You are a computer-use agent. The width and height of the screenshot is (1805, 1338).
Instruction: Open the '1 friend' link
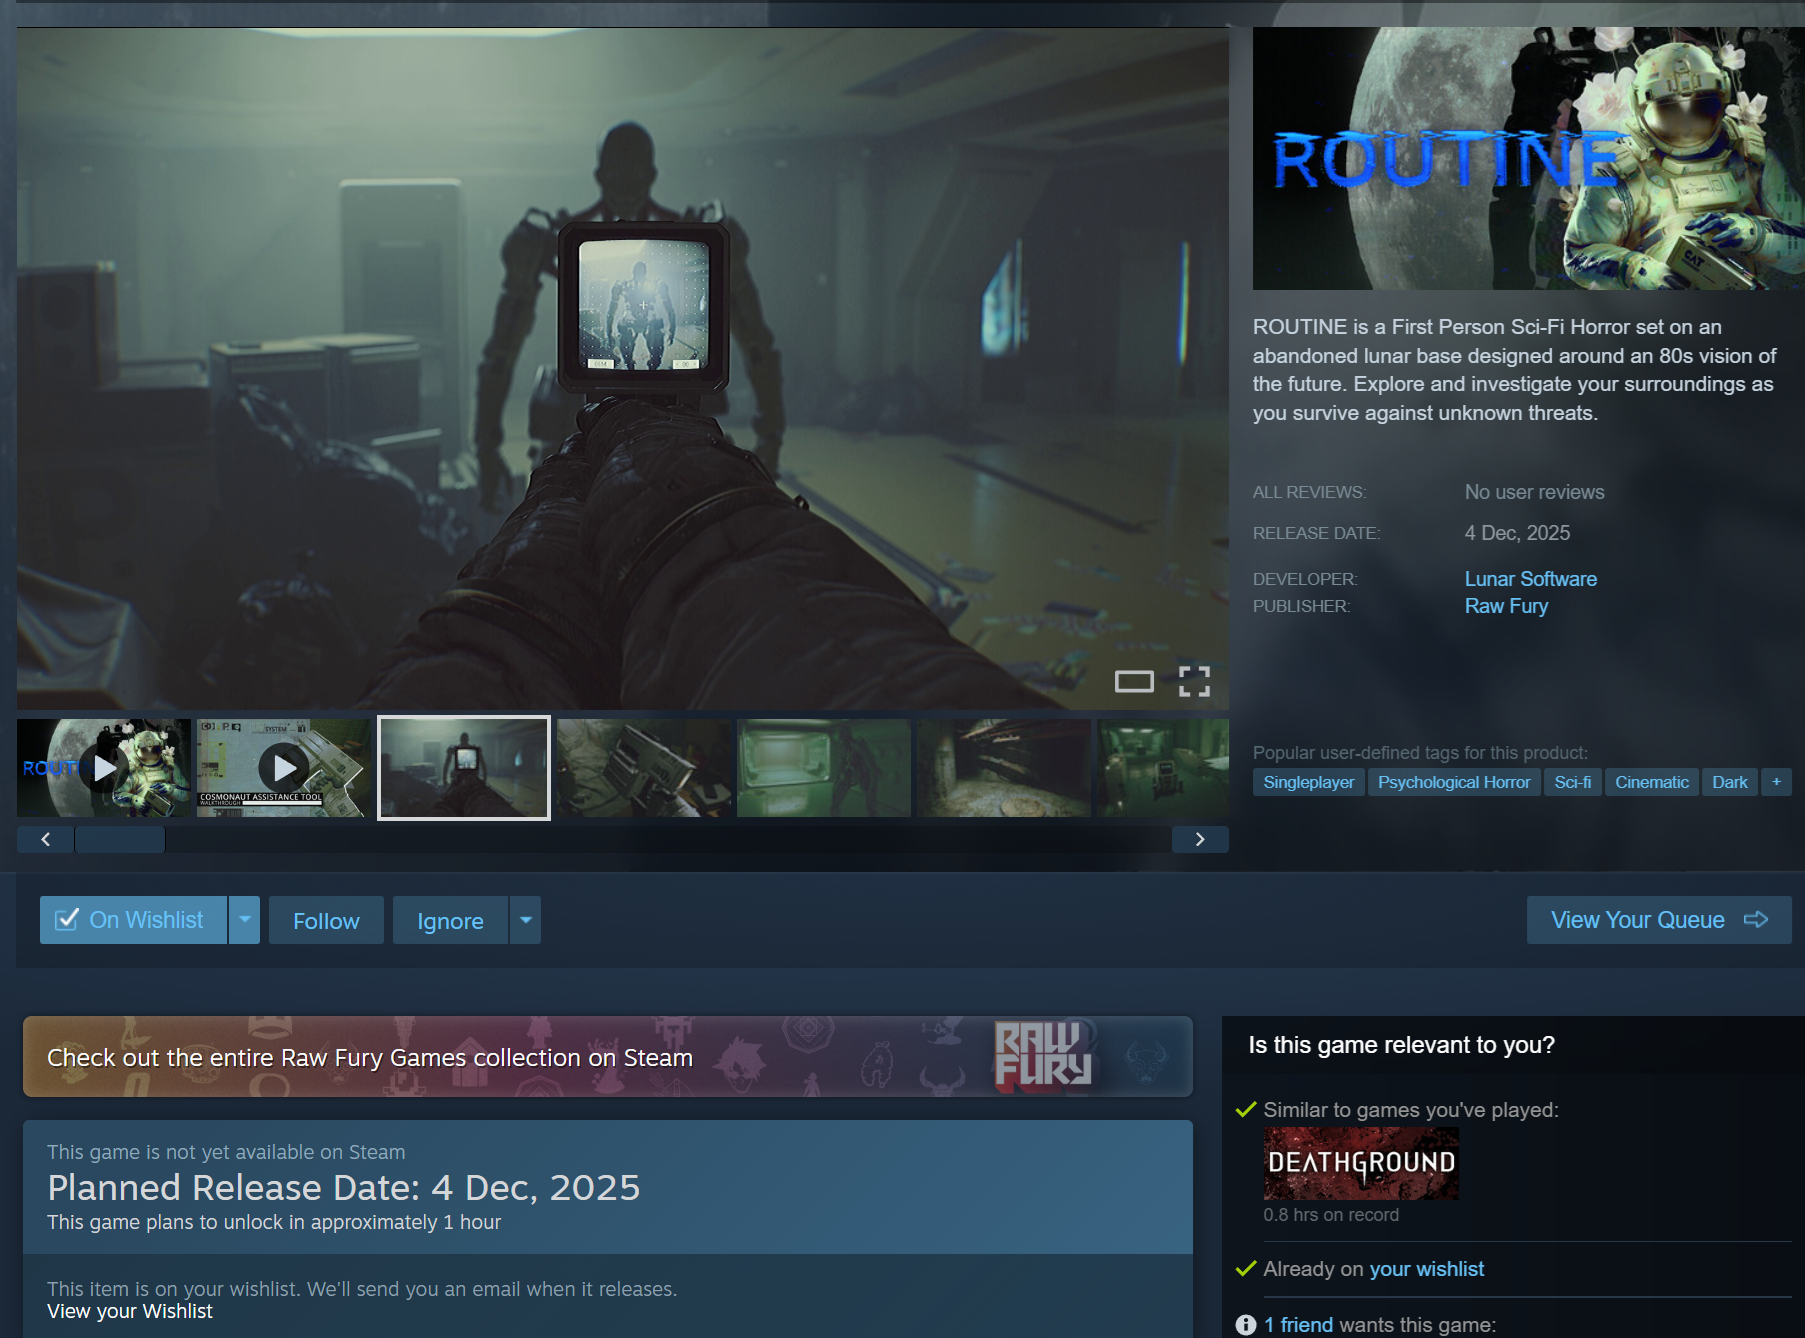pos(1299,1325)
